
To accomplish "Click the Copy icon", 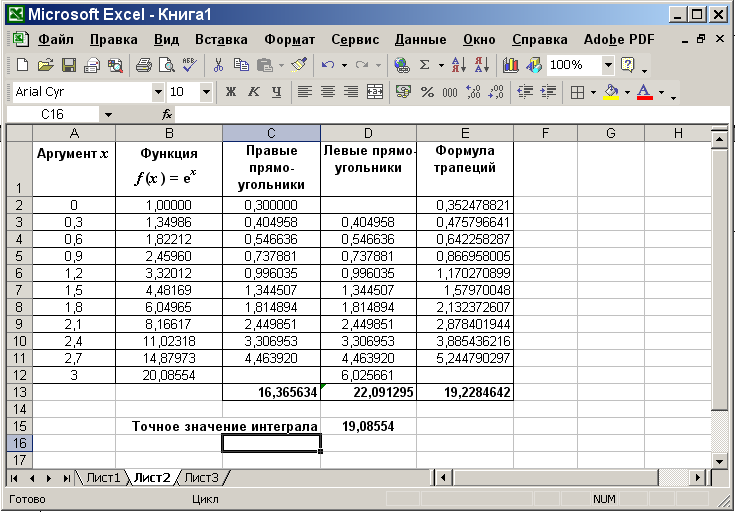I will click(241, 65).
